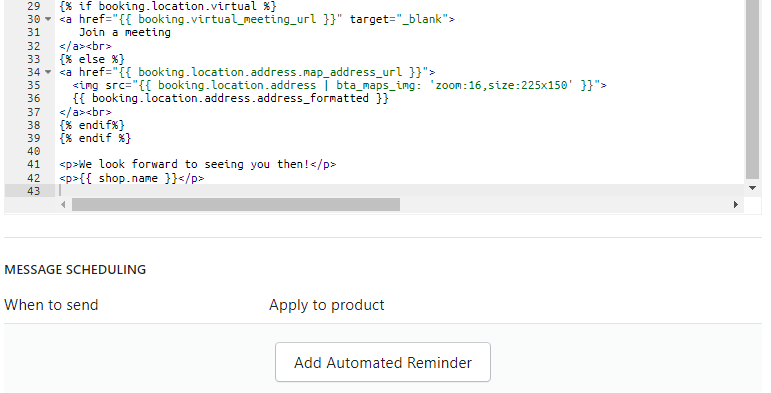This screenshot has width=771, height=393.
Task: Place cursor in the booking.location.virtual if statement
Action: [x=168, y=6]
